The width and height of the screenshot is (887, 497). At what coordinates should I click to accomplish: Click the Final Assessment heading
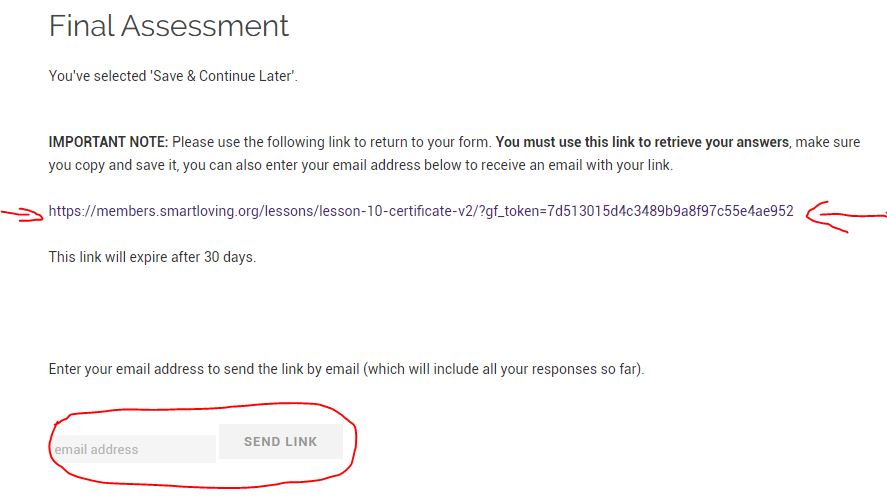coord(169,26)
